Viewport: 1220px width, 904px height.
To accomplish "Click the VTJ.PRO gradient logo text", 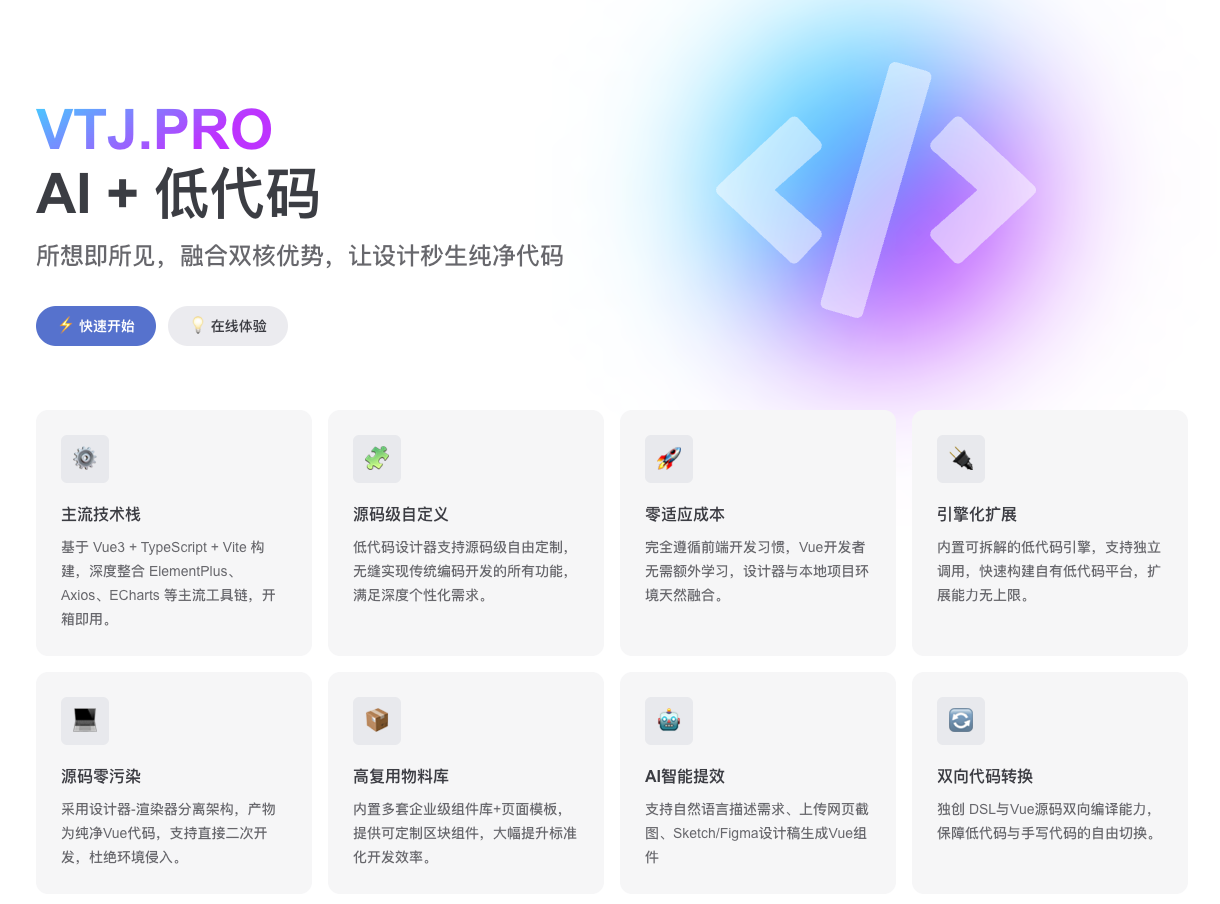I will tap(152, 129).
